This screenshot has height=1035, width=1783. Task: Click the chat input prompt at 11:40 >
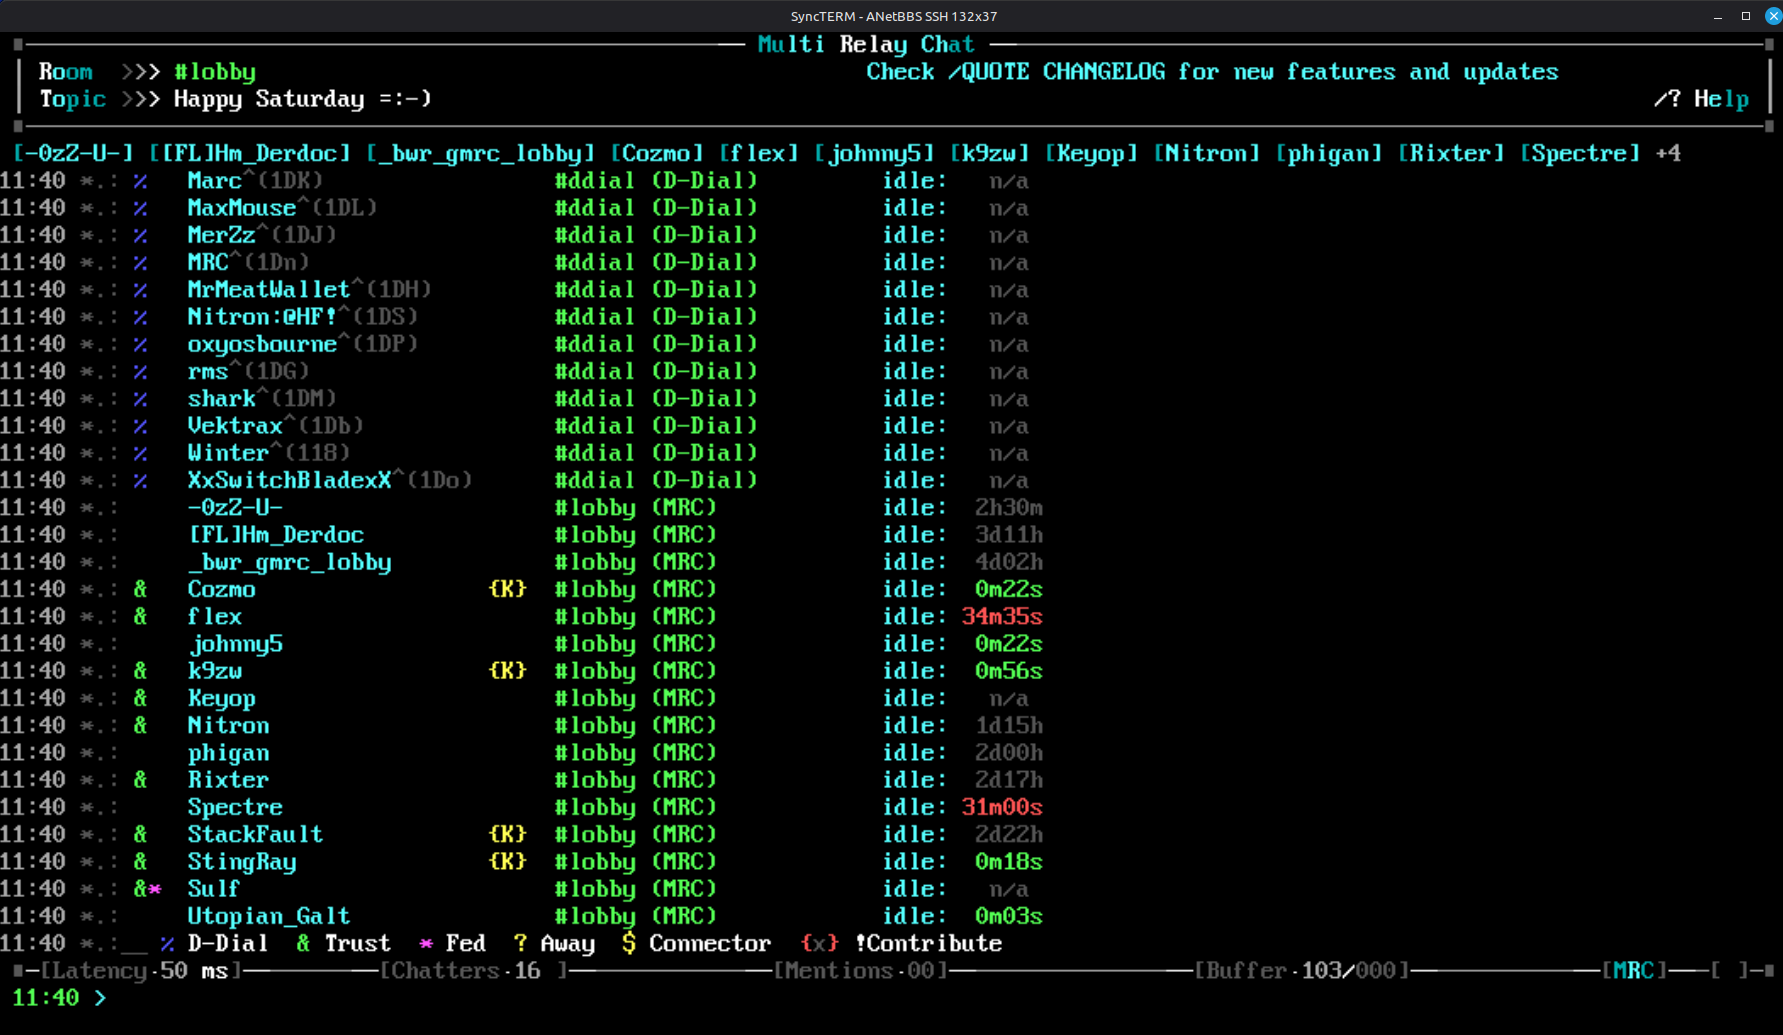click(x=60, y=998)
